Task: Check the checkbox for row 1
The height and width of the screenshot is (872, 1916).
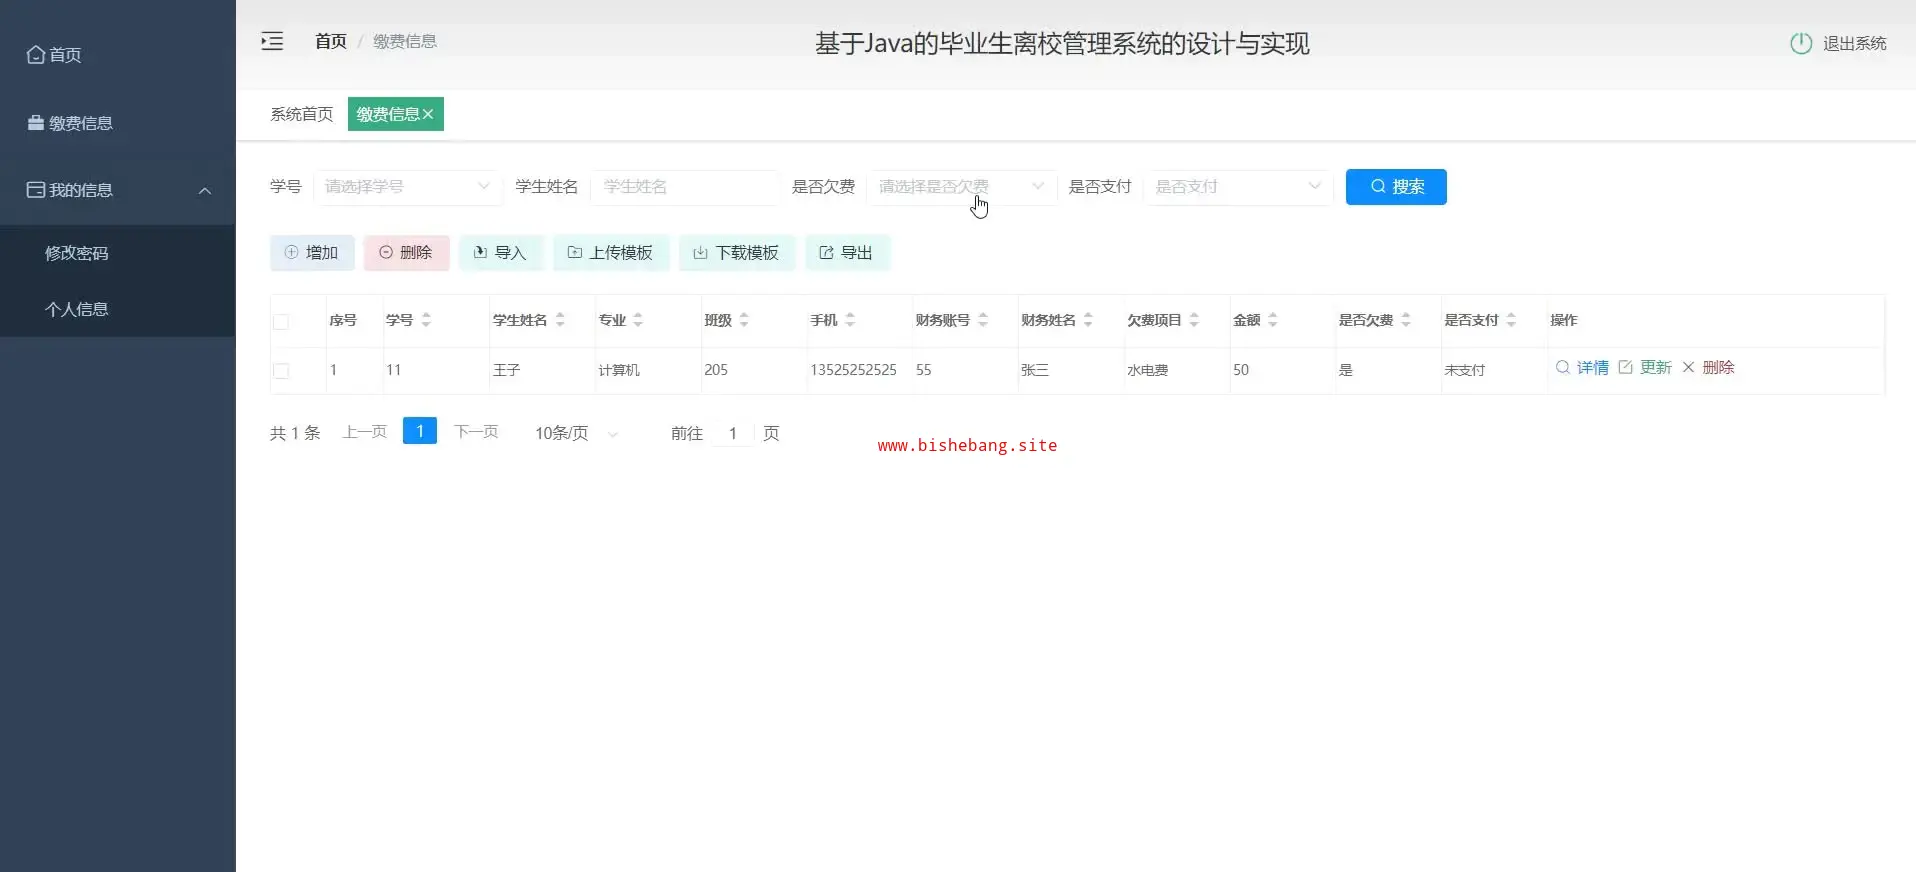Action: coord(281,371)
